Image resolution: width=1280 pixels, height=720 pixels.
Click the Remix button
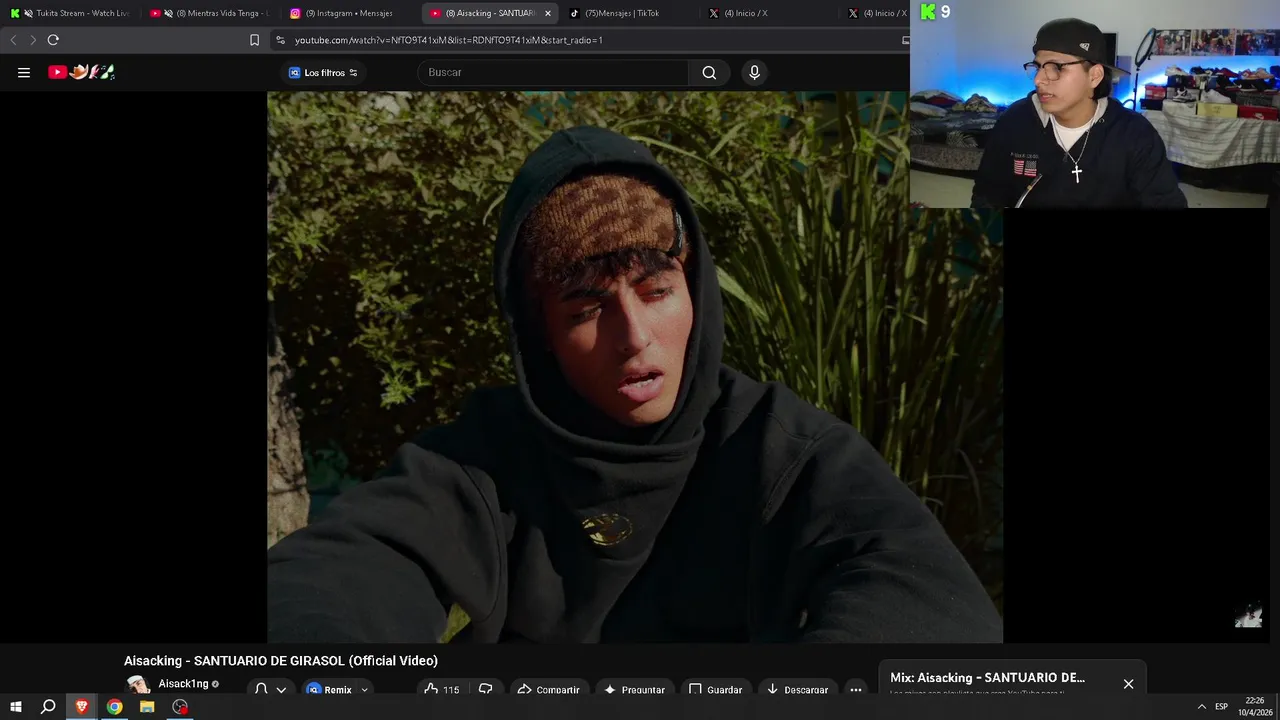coord(329,689)
